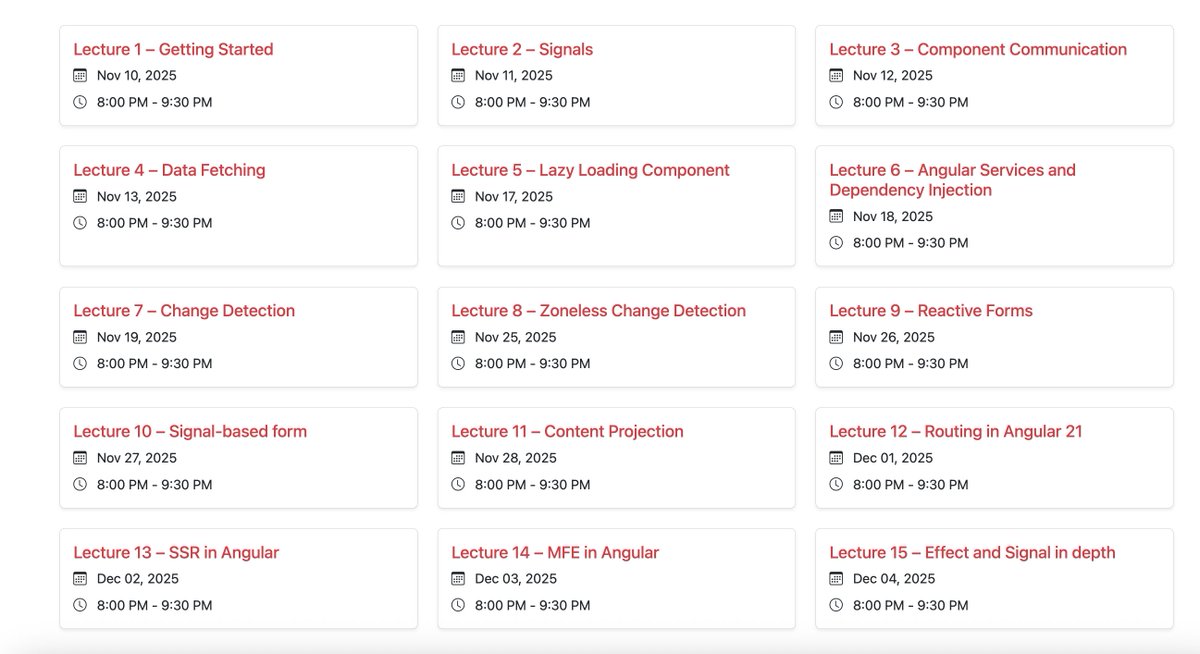Click the clock icon for Lecture 2
The width and height of the screenshot is (1200, 654).
tap(458, 101)
